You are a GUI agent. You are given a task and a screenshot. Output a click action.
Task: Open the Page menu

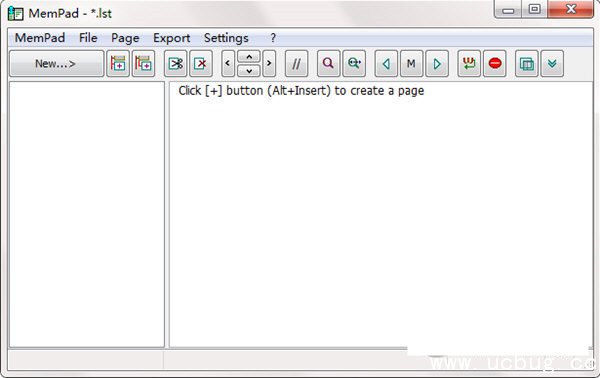click(x=125, y=38)
